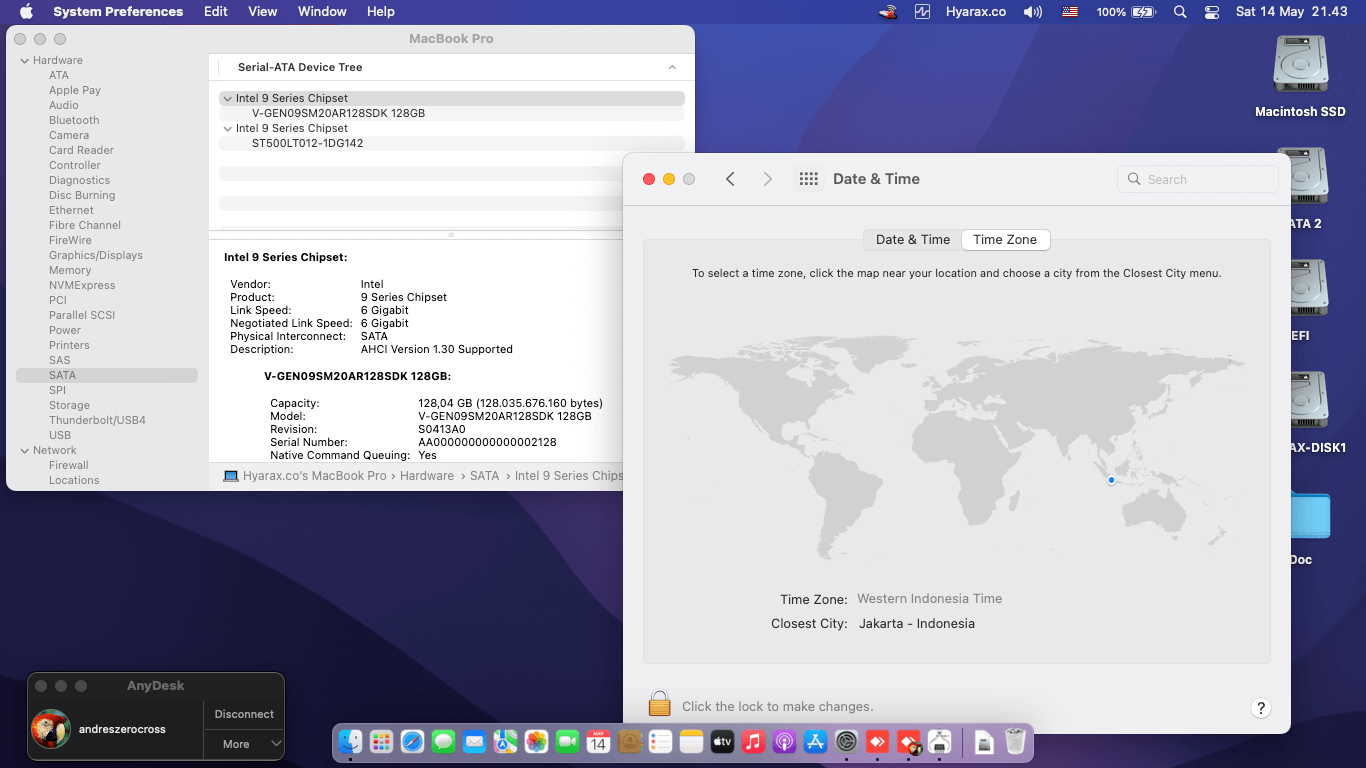Click the Search field in Date & Time
This screenshot has width=1366, height=768.
pyautogui.click(x=1197, y=179)
